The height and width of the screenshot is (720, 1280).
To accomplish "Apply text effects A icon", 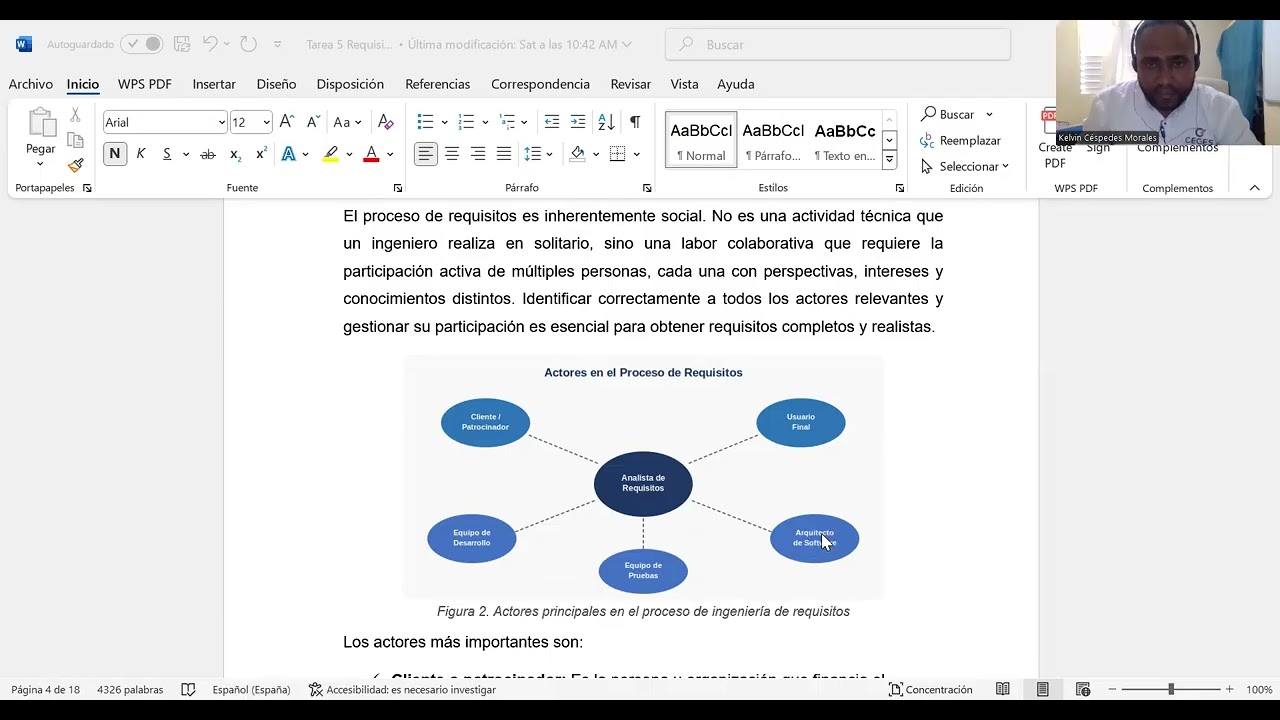I will (x=289, y=154).
